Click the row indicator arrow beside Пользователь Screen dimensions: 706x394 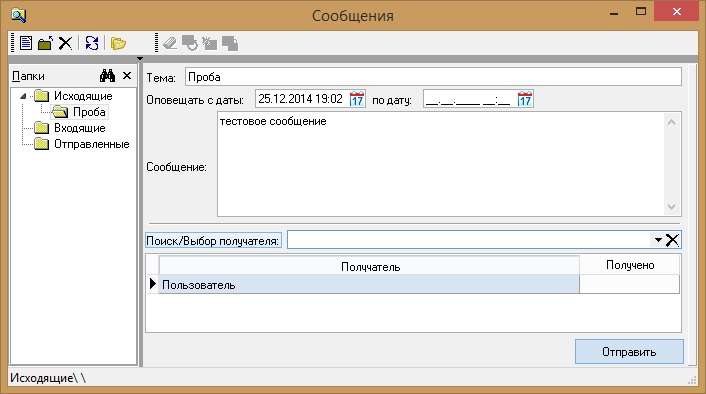tap(153, 284)
